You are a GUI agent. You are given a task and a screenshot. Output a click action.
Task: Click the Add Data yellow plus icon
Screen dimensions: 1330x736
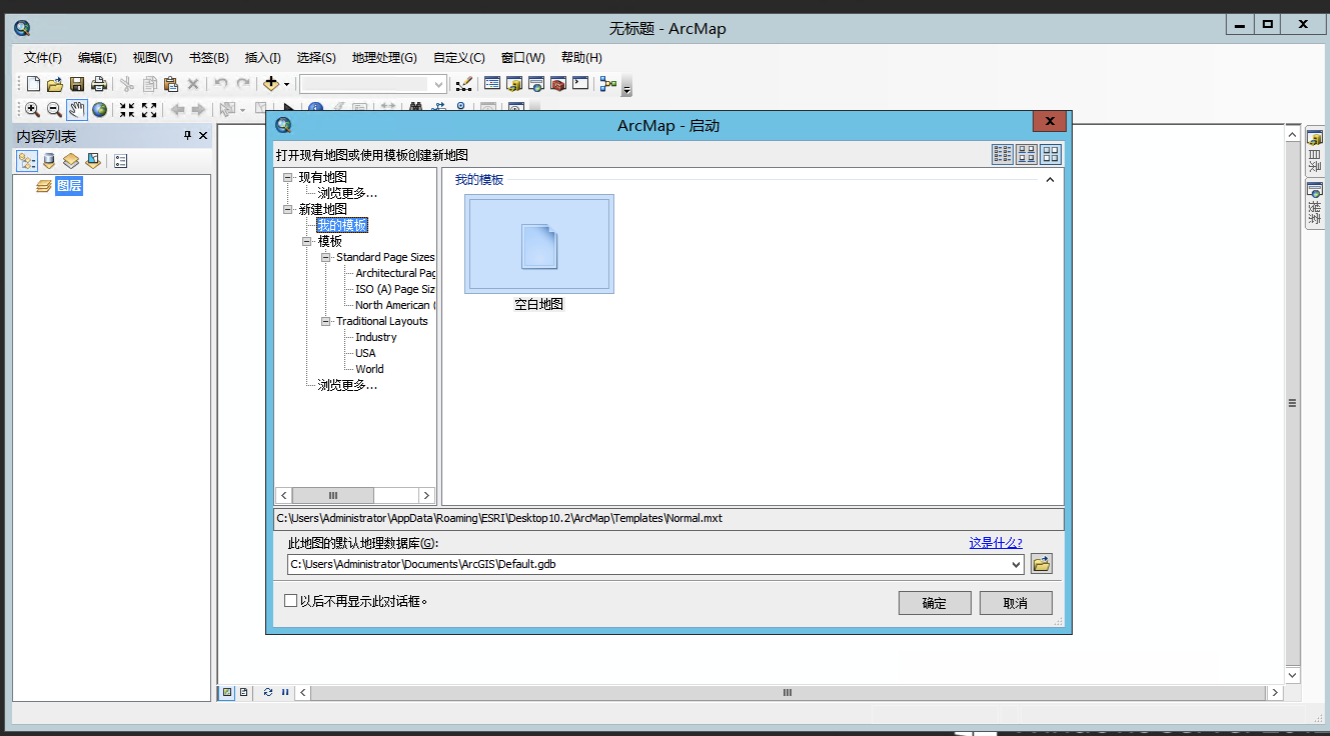(270, 84)
